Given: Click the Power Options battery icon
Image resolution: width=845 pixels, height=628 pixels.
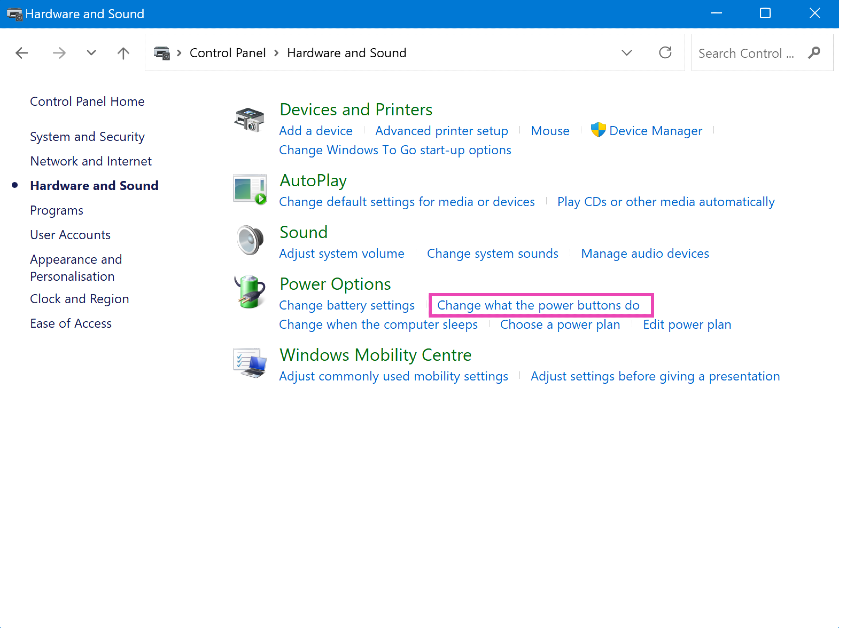Looking at the screenshot, I should [249, 293].
